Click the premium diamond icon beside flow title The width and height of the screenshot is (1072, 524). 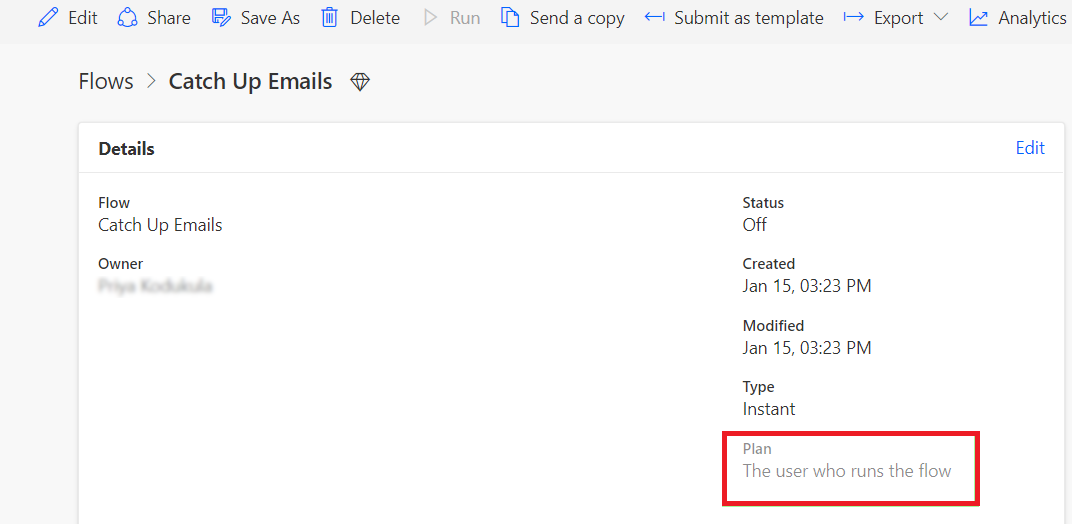[360, 83]
